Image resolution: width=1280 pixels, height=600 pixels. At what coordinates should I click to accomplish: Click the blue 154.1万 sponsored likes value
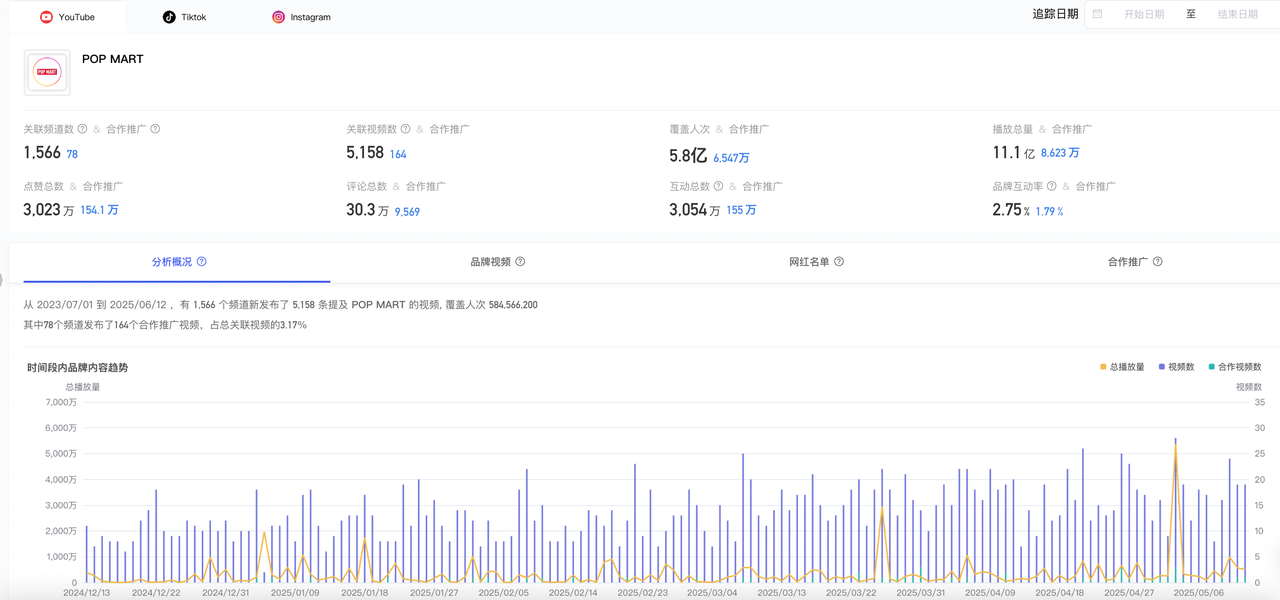click(x=99, y=210)
